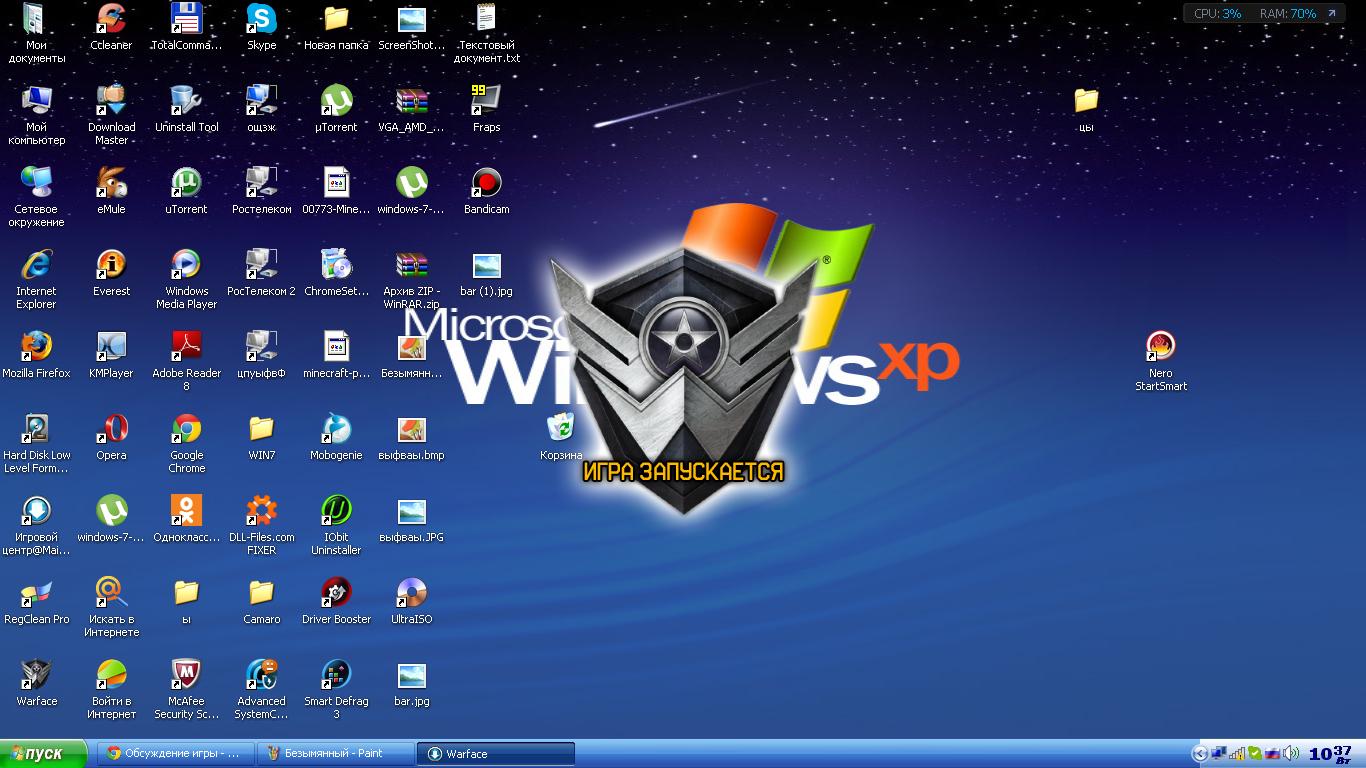Viewport: 1366px width, 768px height.
Task: Select the McAfee Security Scan icon
Action: [x=186, y=689]
